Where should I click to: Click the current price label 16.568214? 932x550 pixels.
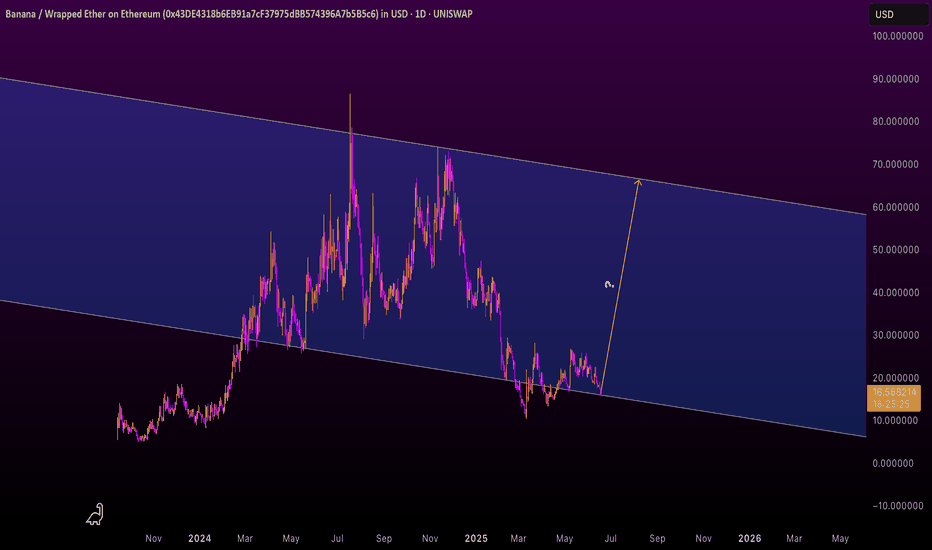pyautogui.click(x=894, y=392)
